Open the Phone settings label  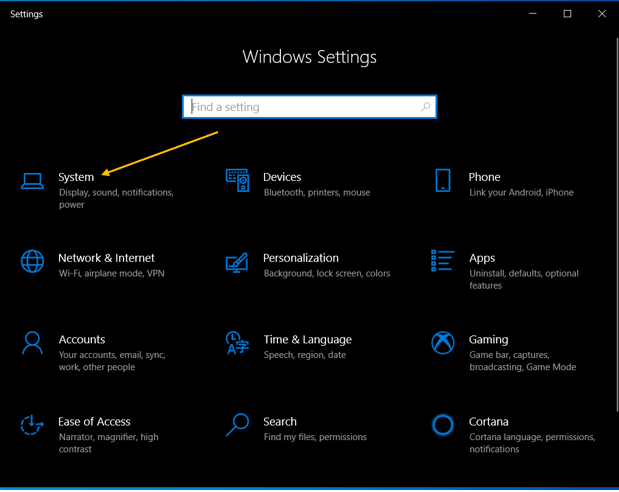tap(484, 177)
